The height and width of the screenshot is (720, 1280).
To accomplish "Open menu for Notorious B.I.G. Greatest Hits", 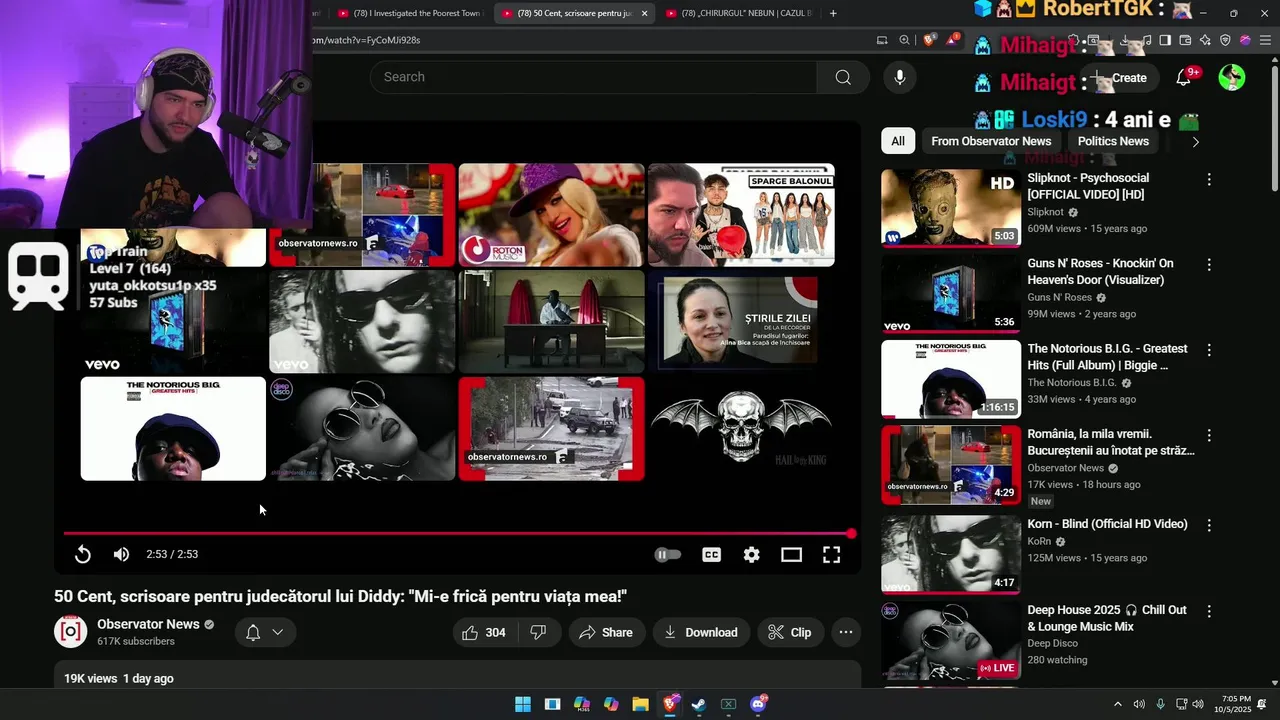I will coord(1208,350).
